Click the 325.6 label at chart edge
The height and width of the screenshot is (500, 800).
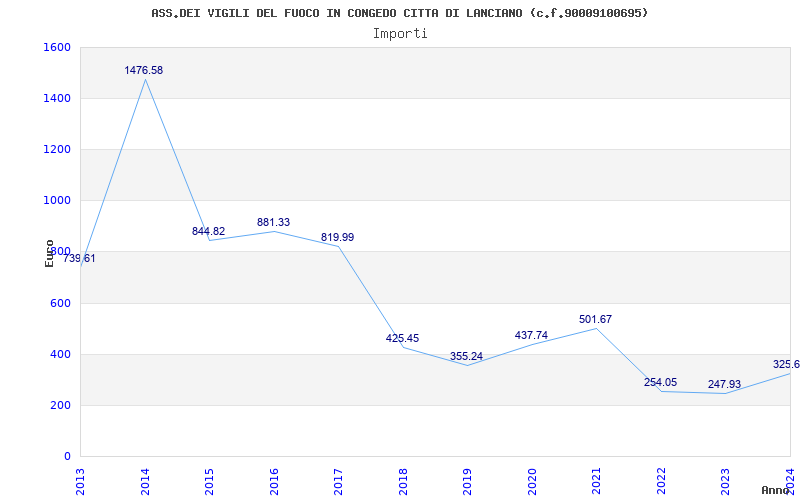pyautogui.click(x=786, y=364)
